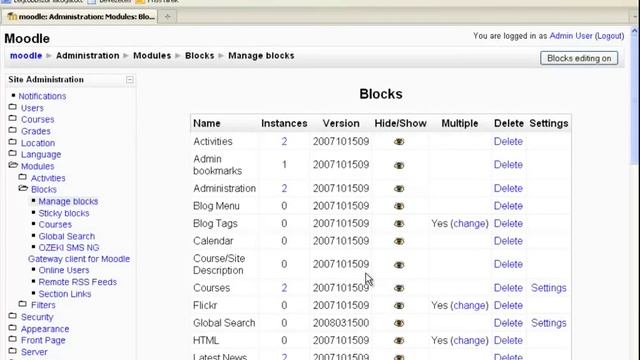This screenshot has height=360, width=640.
Task: Open OZEKI SMS NG sidebar link
Action: [69, 248]
